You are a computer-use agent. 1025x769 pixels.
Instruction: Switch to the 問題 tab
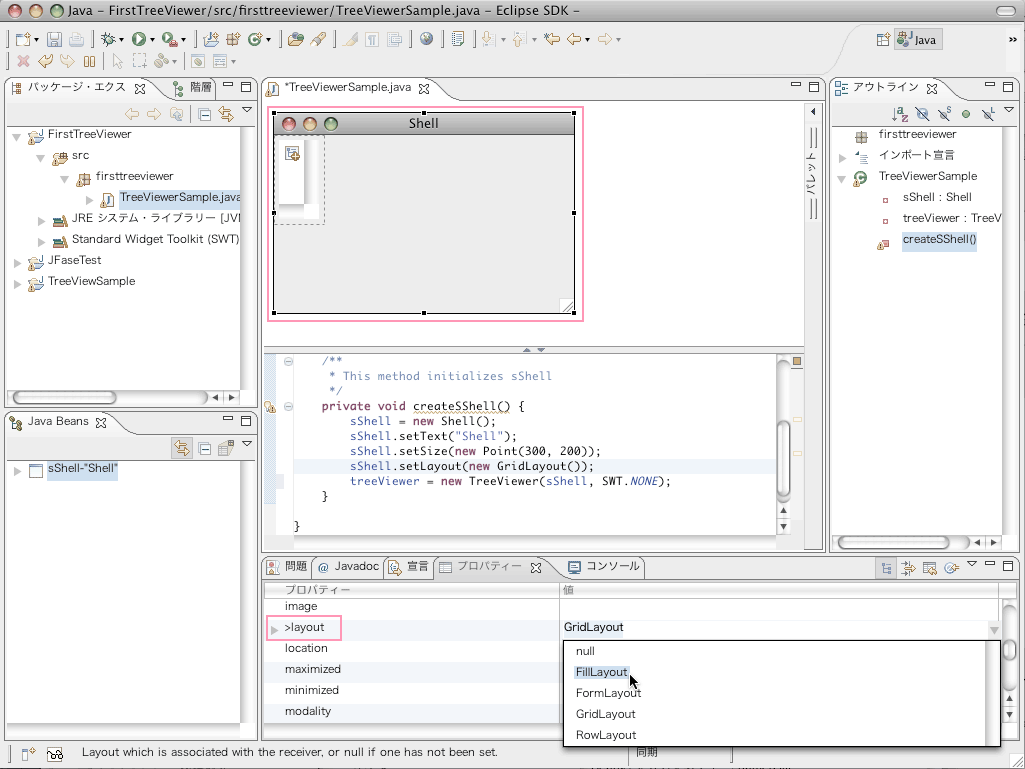[288, 566]
